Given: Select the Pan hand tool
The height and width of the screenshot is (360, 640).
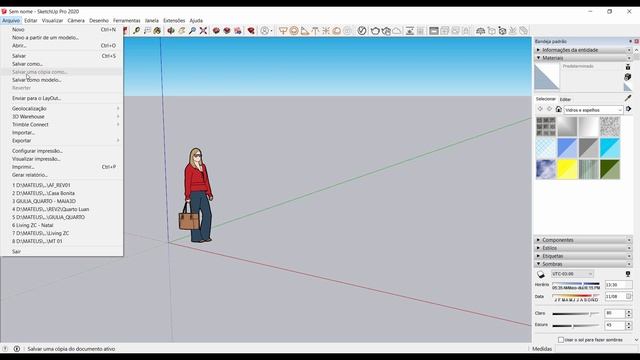Looking at the screenshot, I should pyautogui.click(x=182, y=31).
